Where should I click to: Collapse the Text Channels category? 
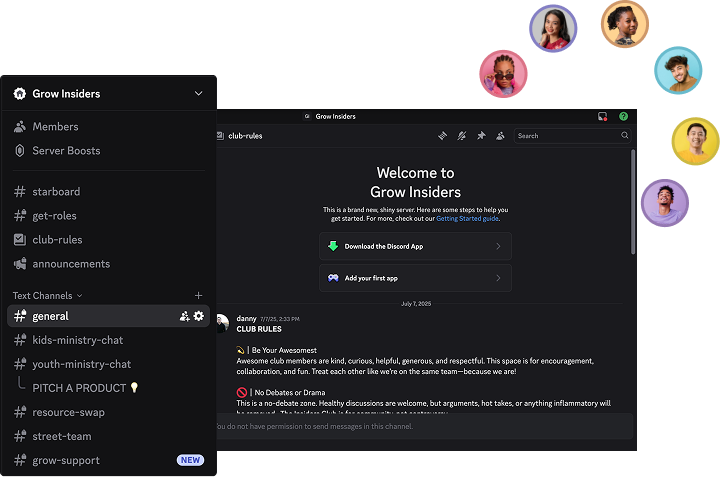(47, 296)
